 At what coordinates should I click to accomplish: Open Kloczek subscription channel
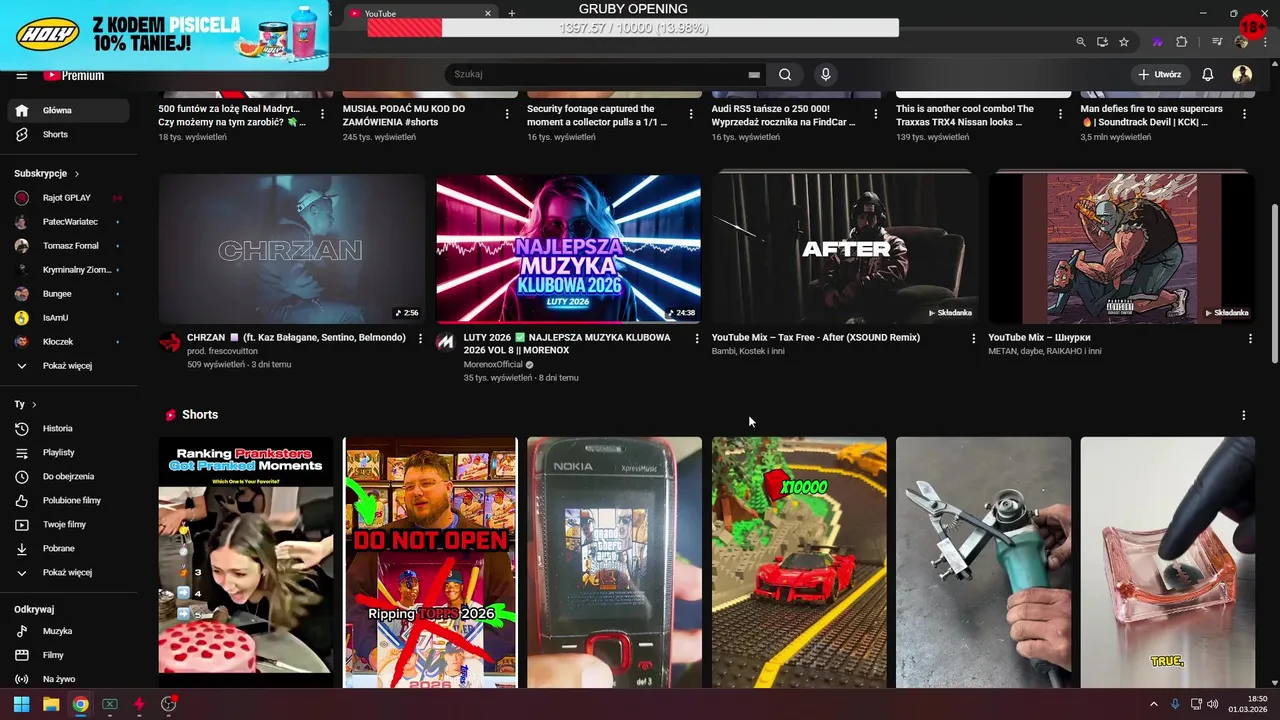tap(68, 342)
